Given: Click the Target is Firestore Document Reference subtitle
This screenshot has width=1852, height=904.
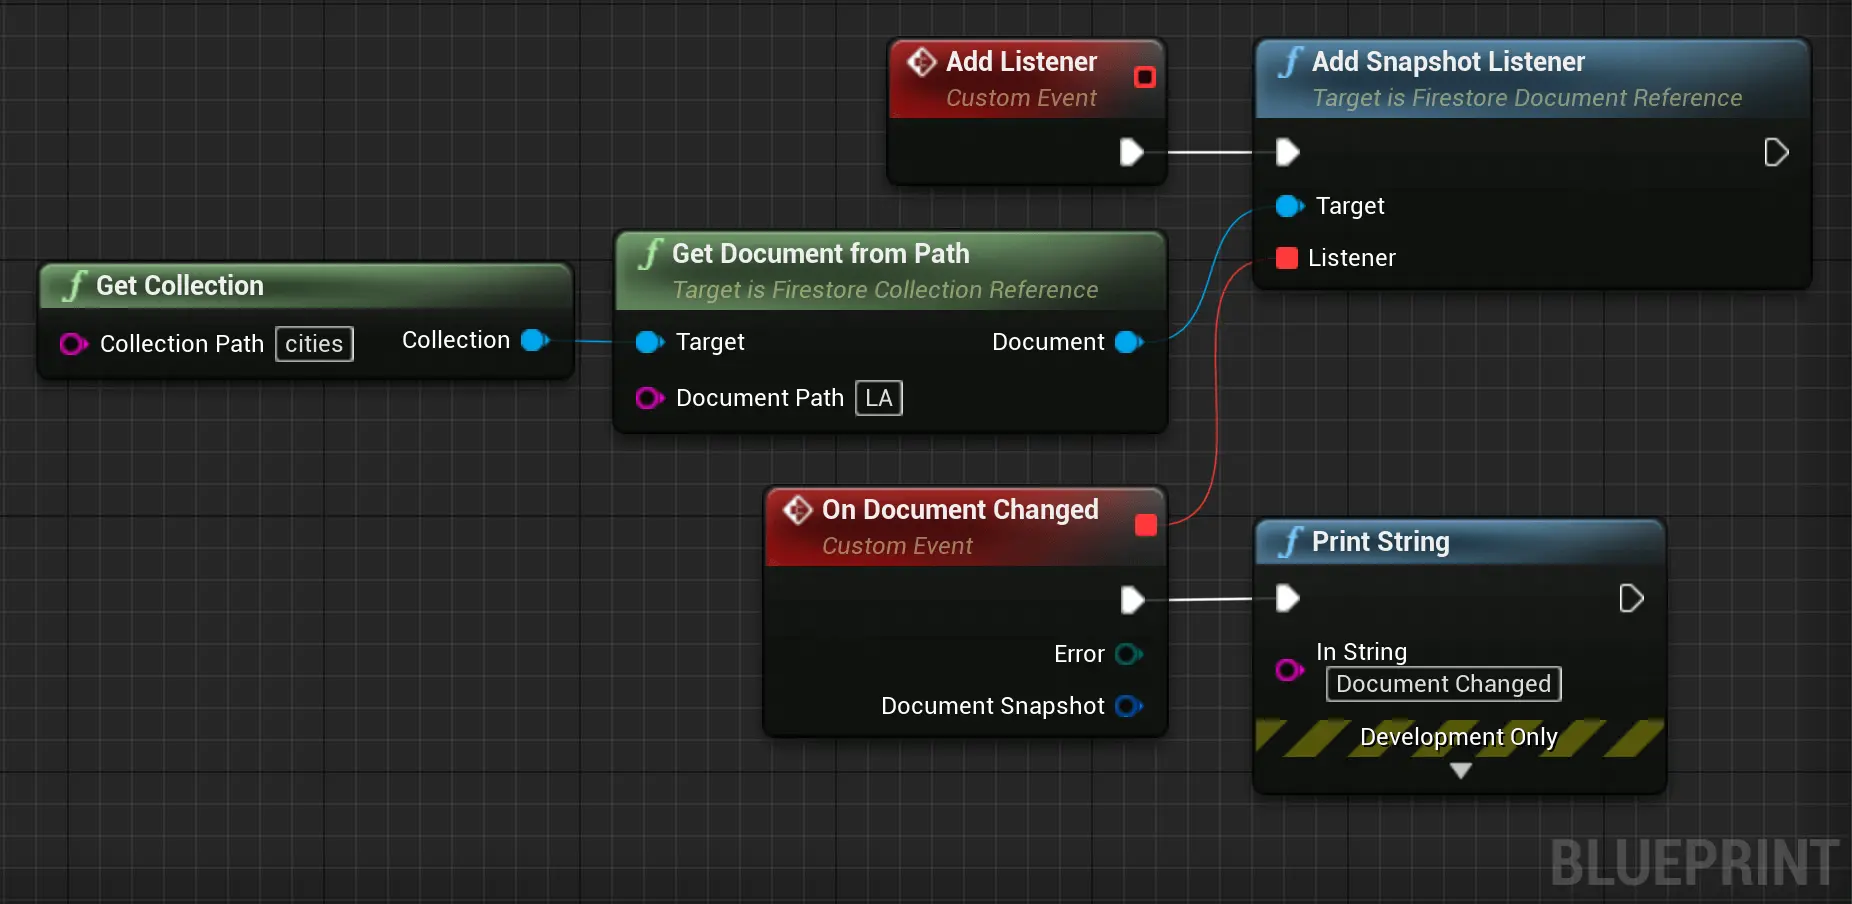Looking at the screenshot, I should point(1527,98).
